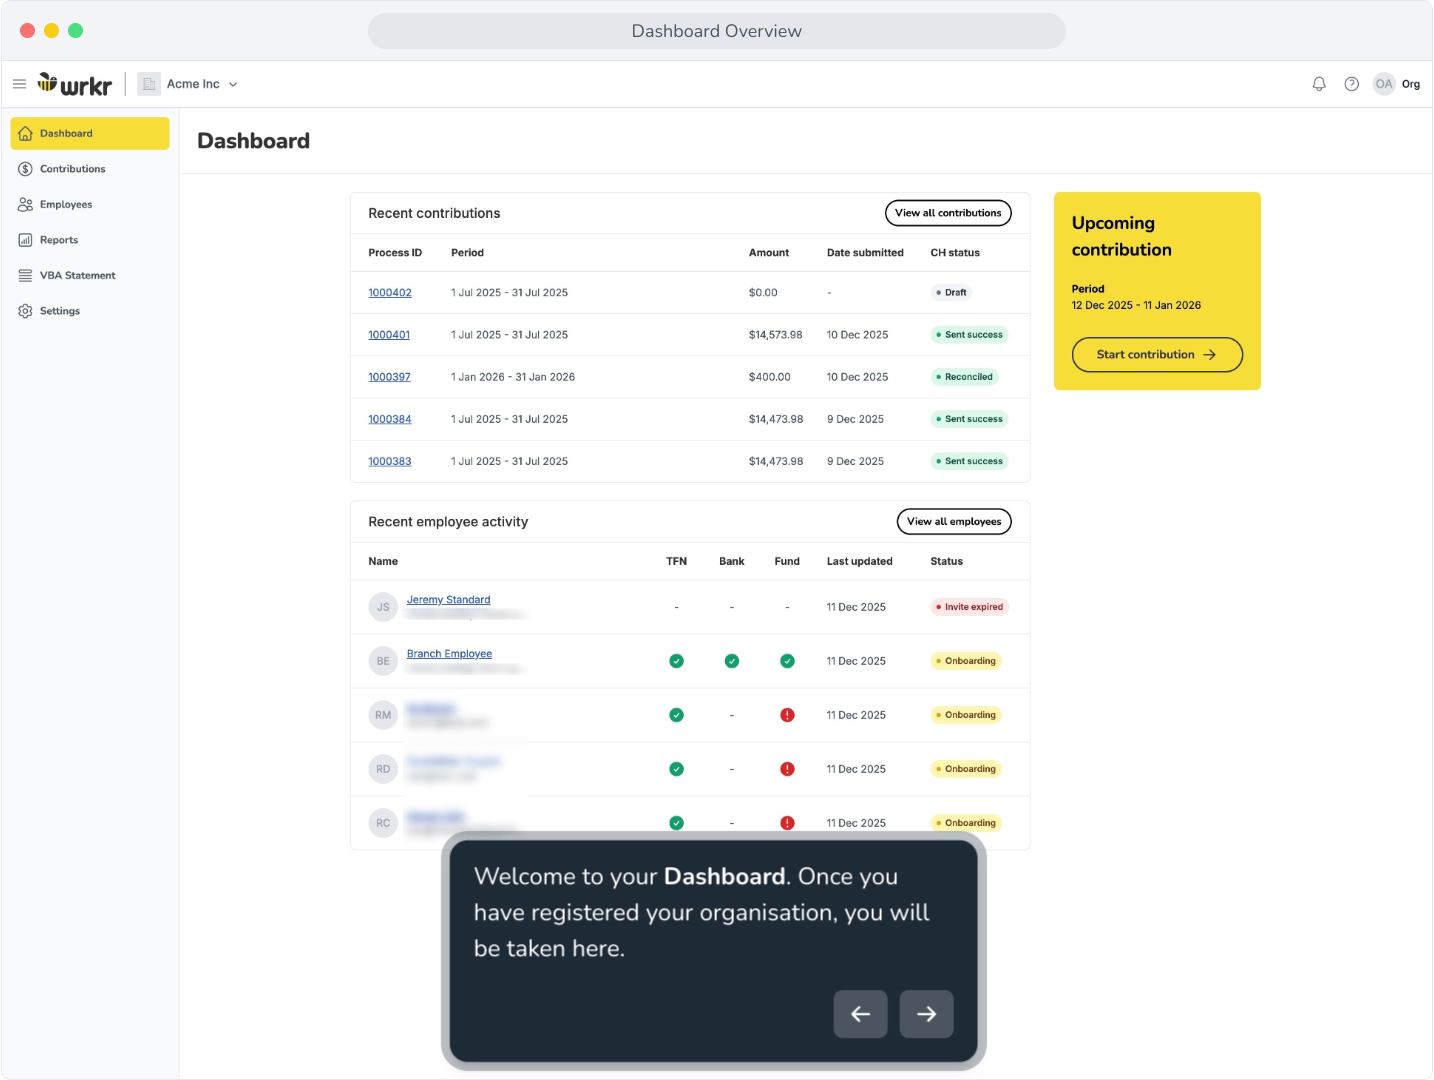Open help via the question mark icon
The height and width of the screenshot is (1080, 1434).
point(1351,84)
